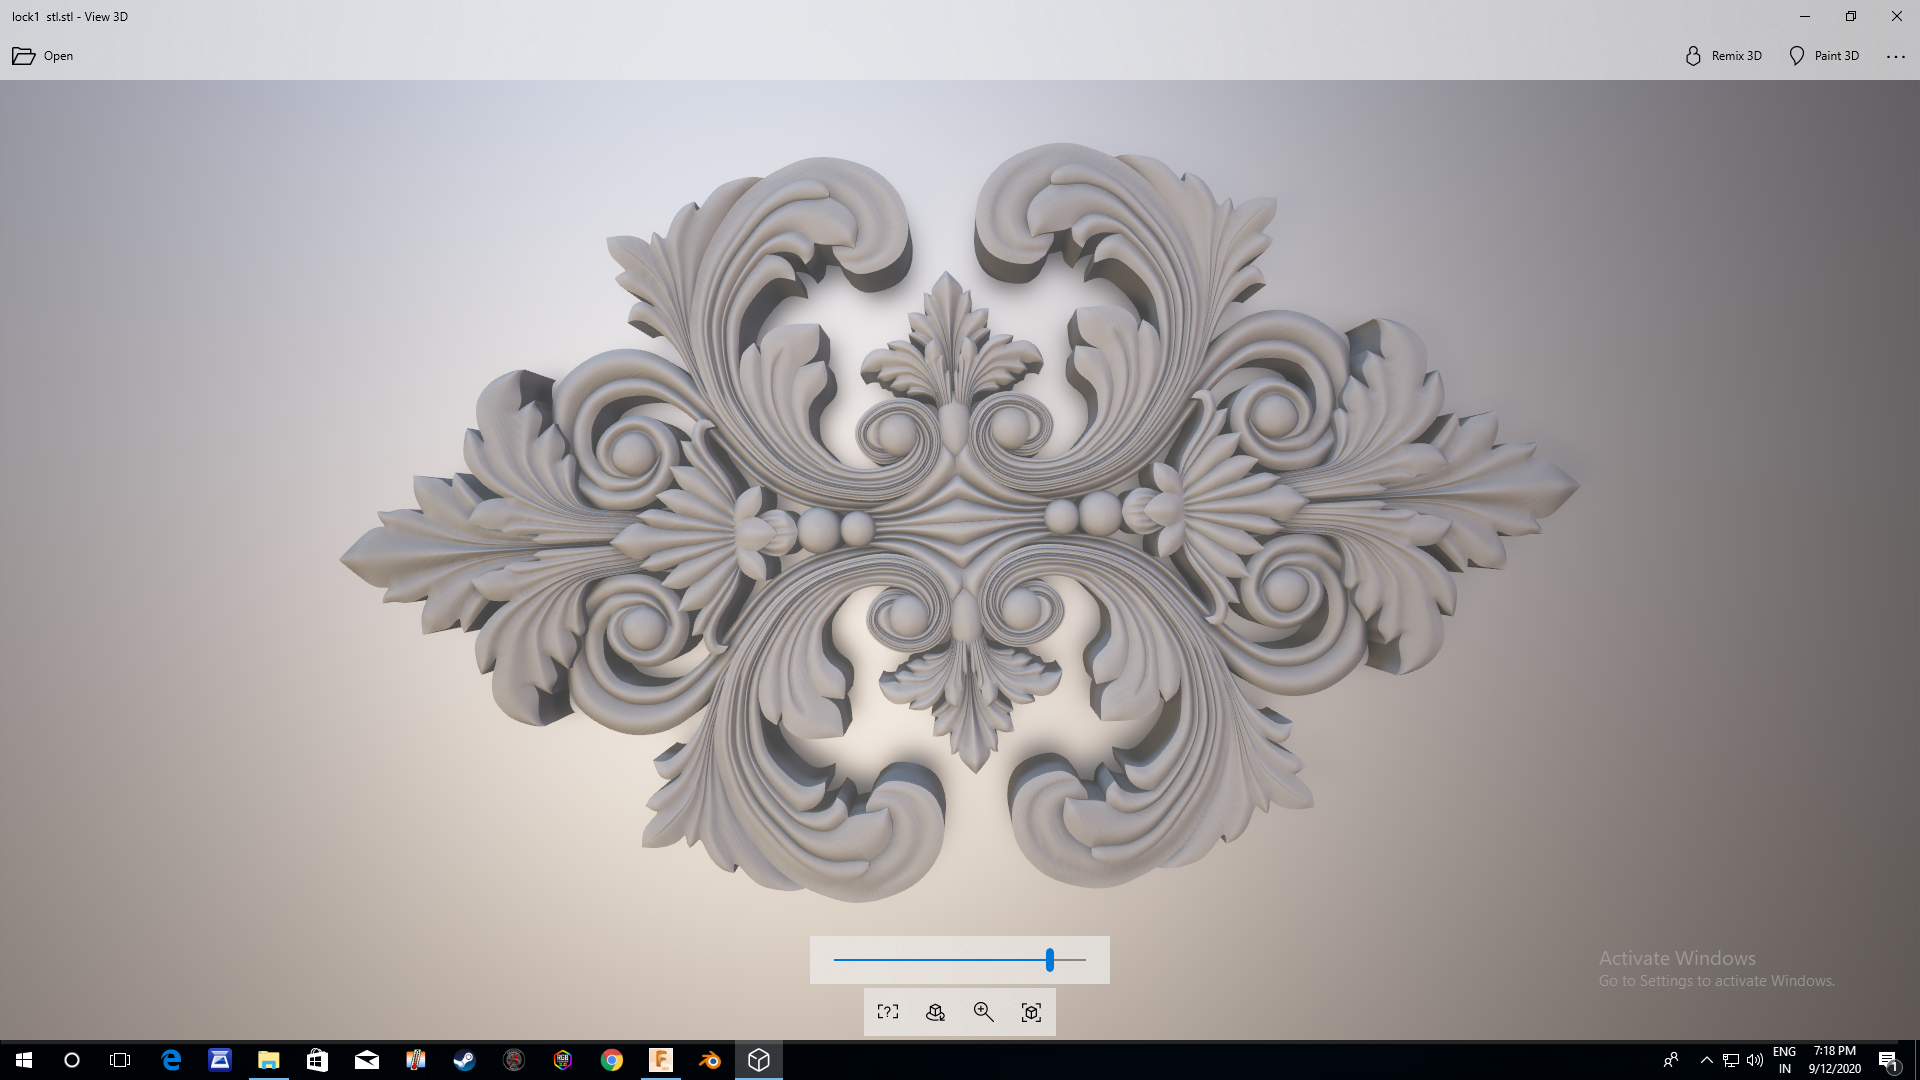1920x1080 pixels.
Task: Open the notification action center
Action: tap(1888, 1060)
